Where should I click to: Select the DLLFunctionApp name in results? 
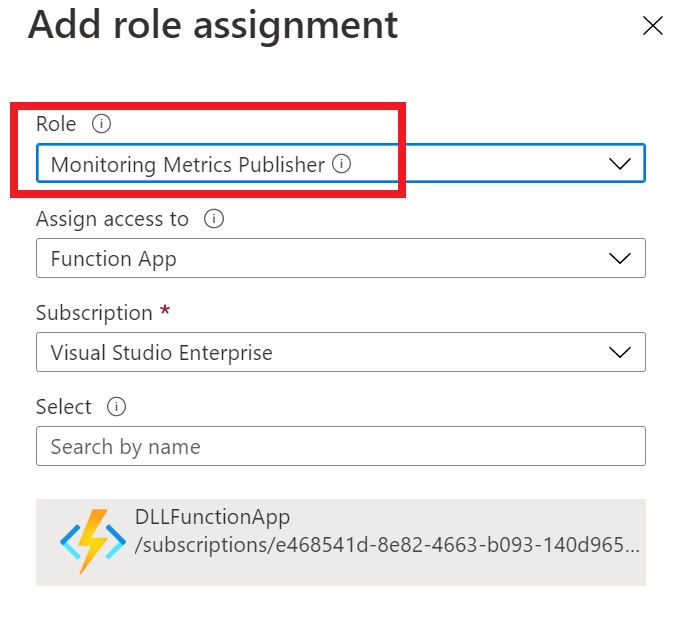[212, 517]
